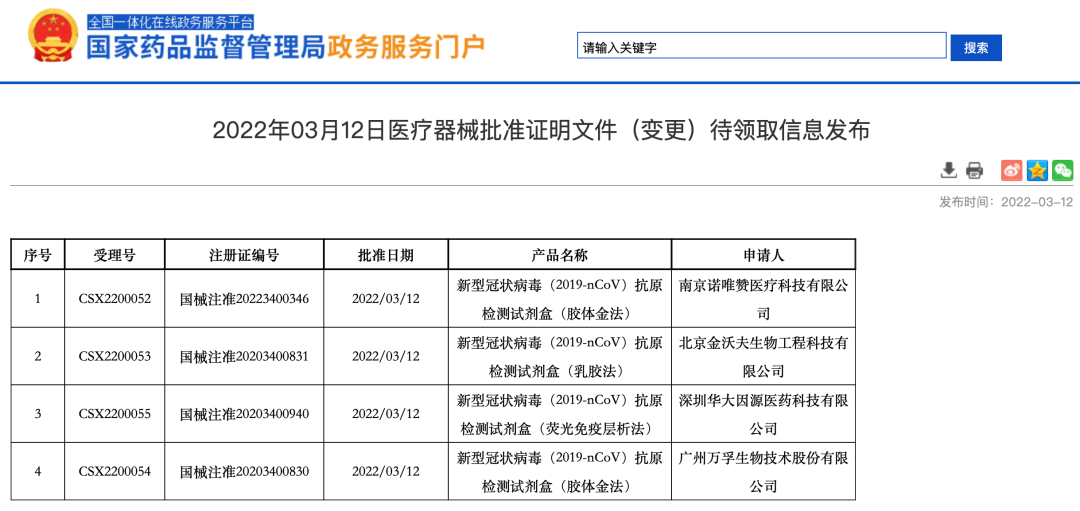Click applicant 深圳华大因源医药科技有限公司

point(763,414)
